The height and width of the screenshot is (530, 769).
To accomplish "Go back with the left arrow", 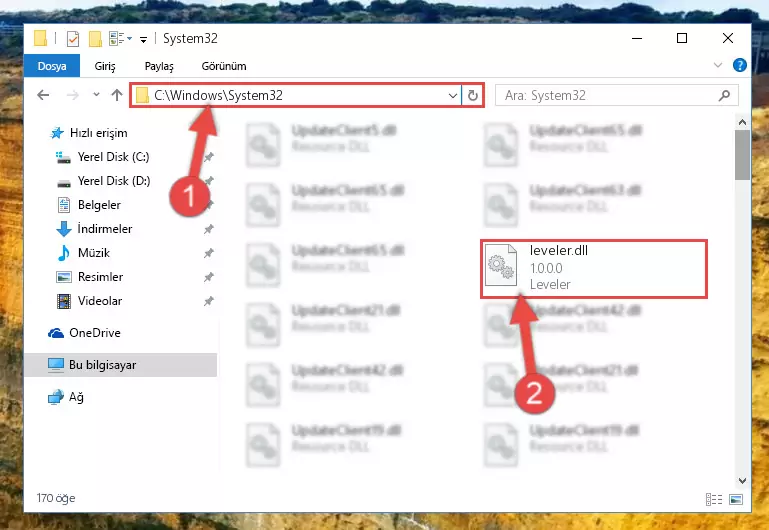I will tap(43, 95).
